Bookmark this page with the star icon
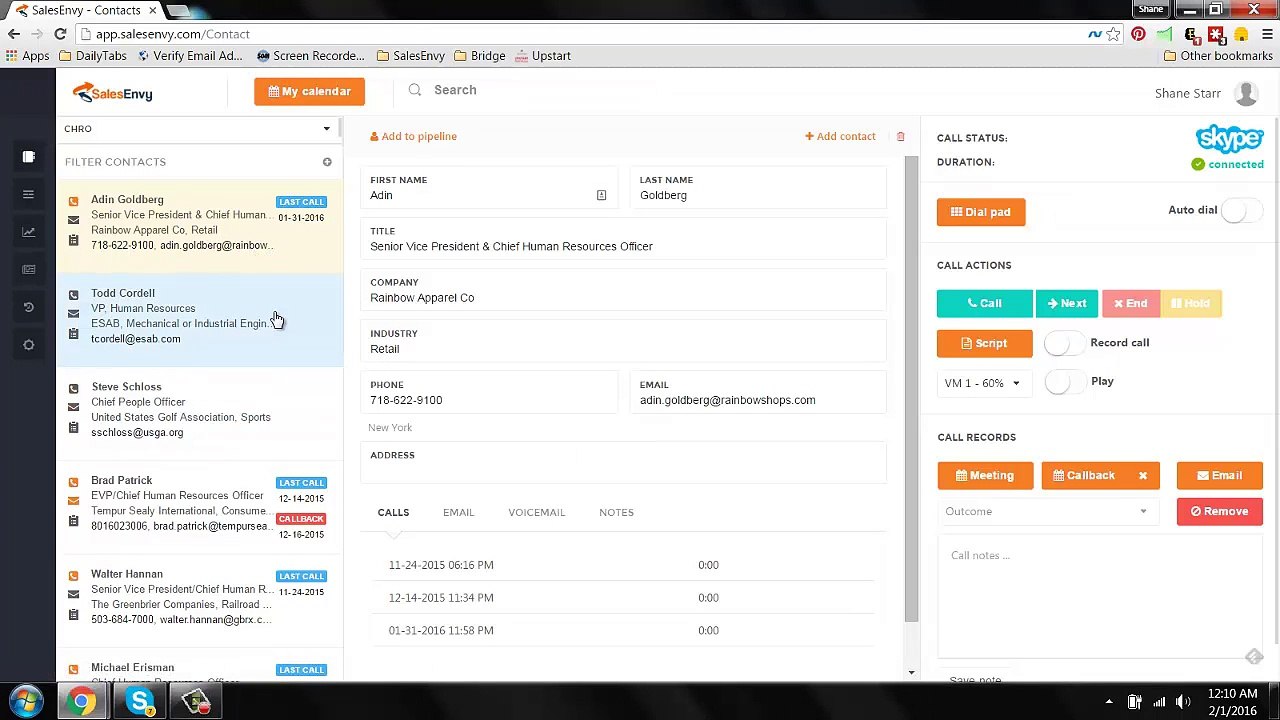 [x=1113, y=34]
